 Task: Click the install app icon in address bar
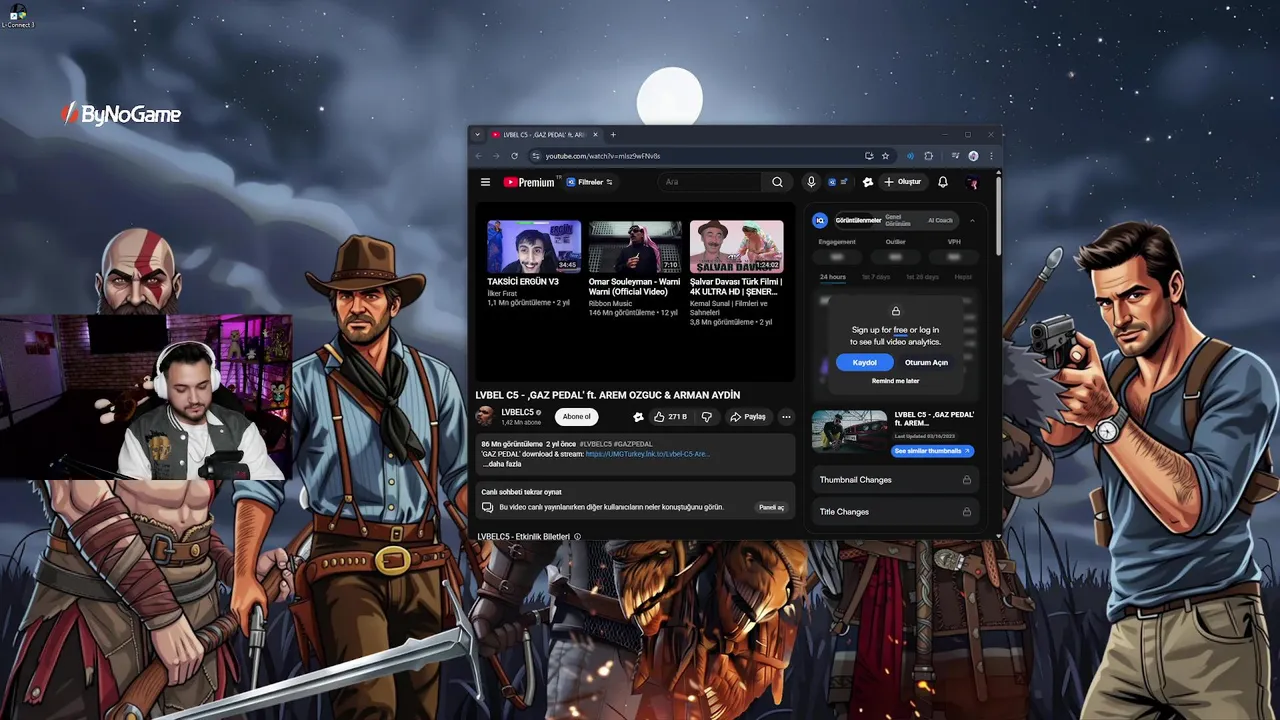[869, 156]
